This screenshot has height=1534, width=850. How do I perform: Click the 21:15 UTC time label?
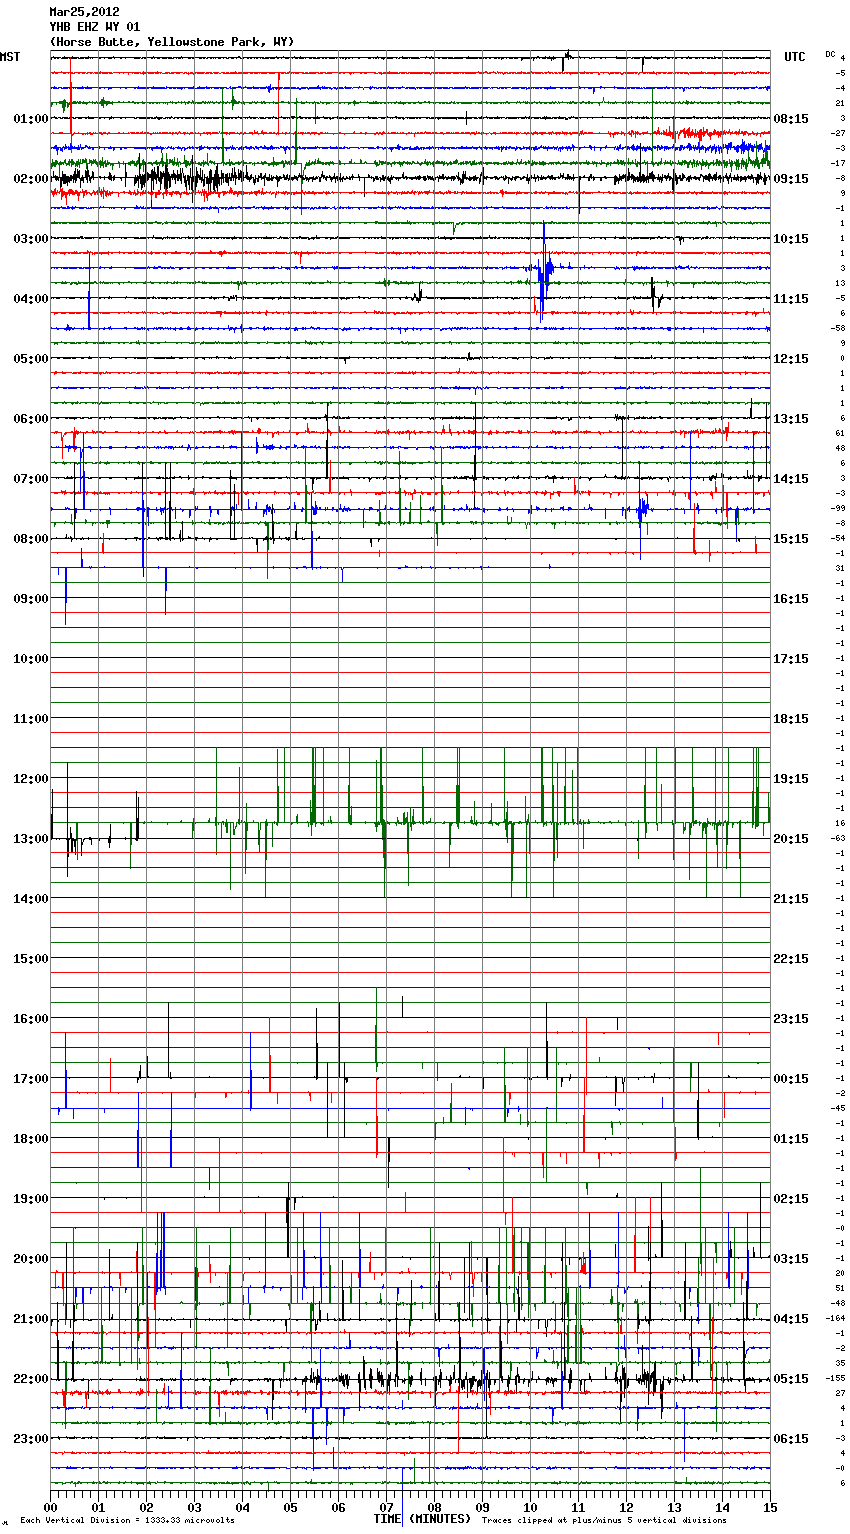tap(791, 898)
